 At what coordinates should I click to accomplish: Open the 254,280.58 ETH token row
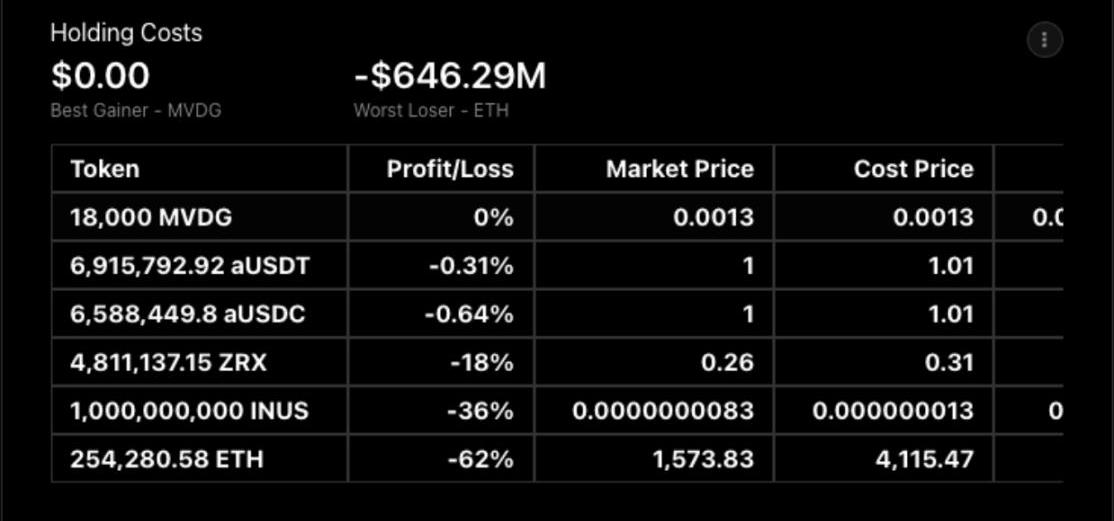(557, 458)
